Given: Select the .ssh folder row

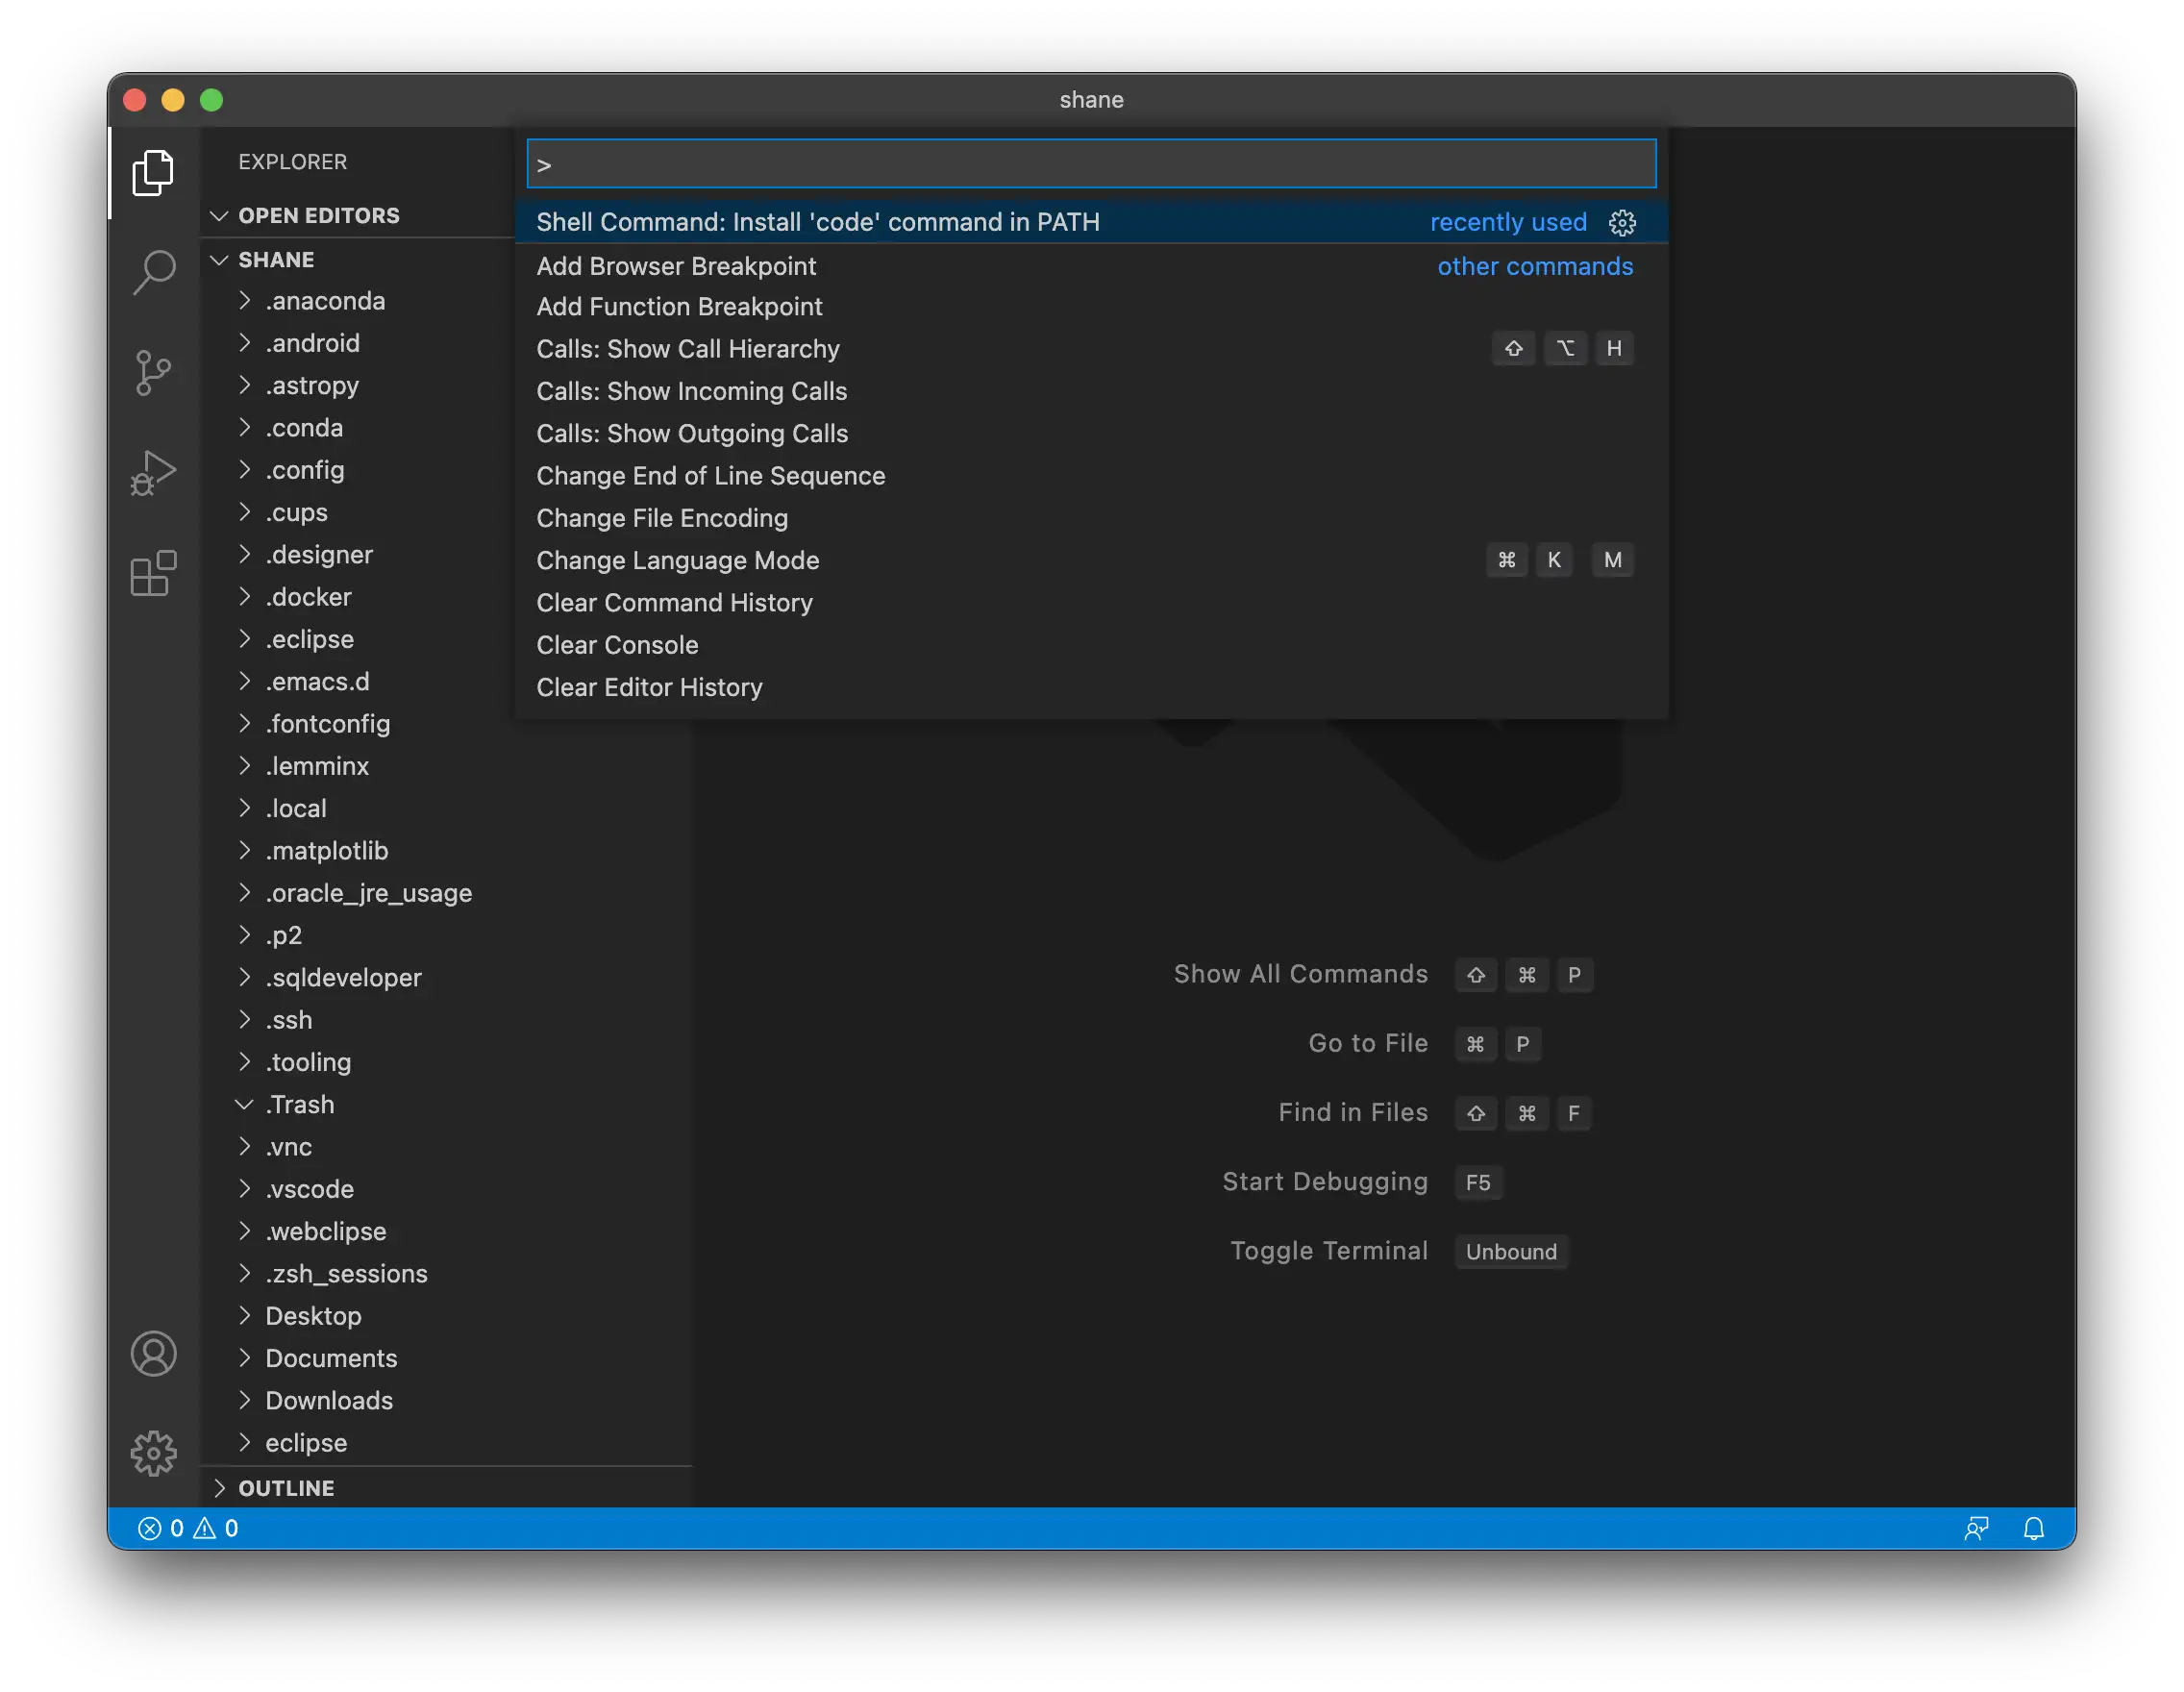Looking at the screenshot, I should 446,1020.
